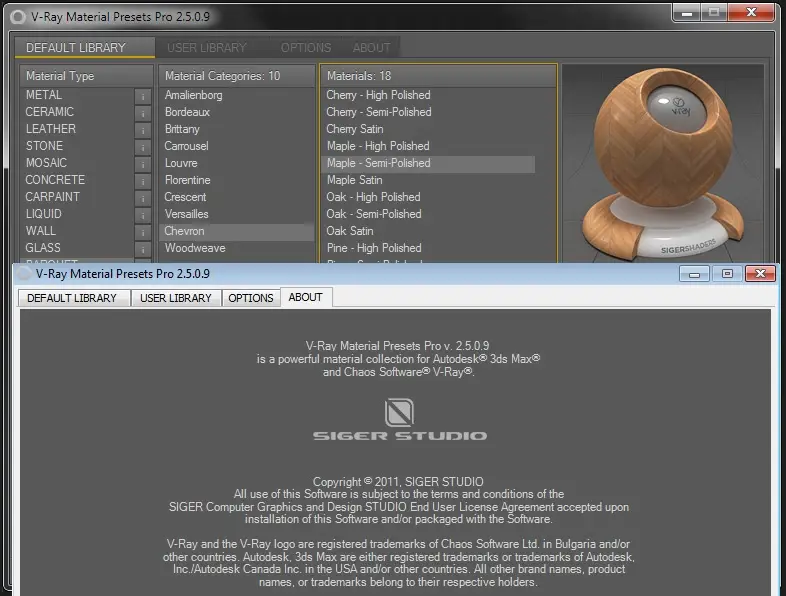786x596 pixels.
Task: Pick Maple - High Polished material
Action: [428, 146]
